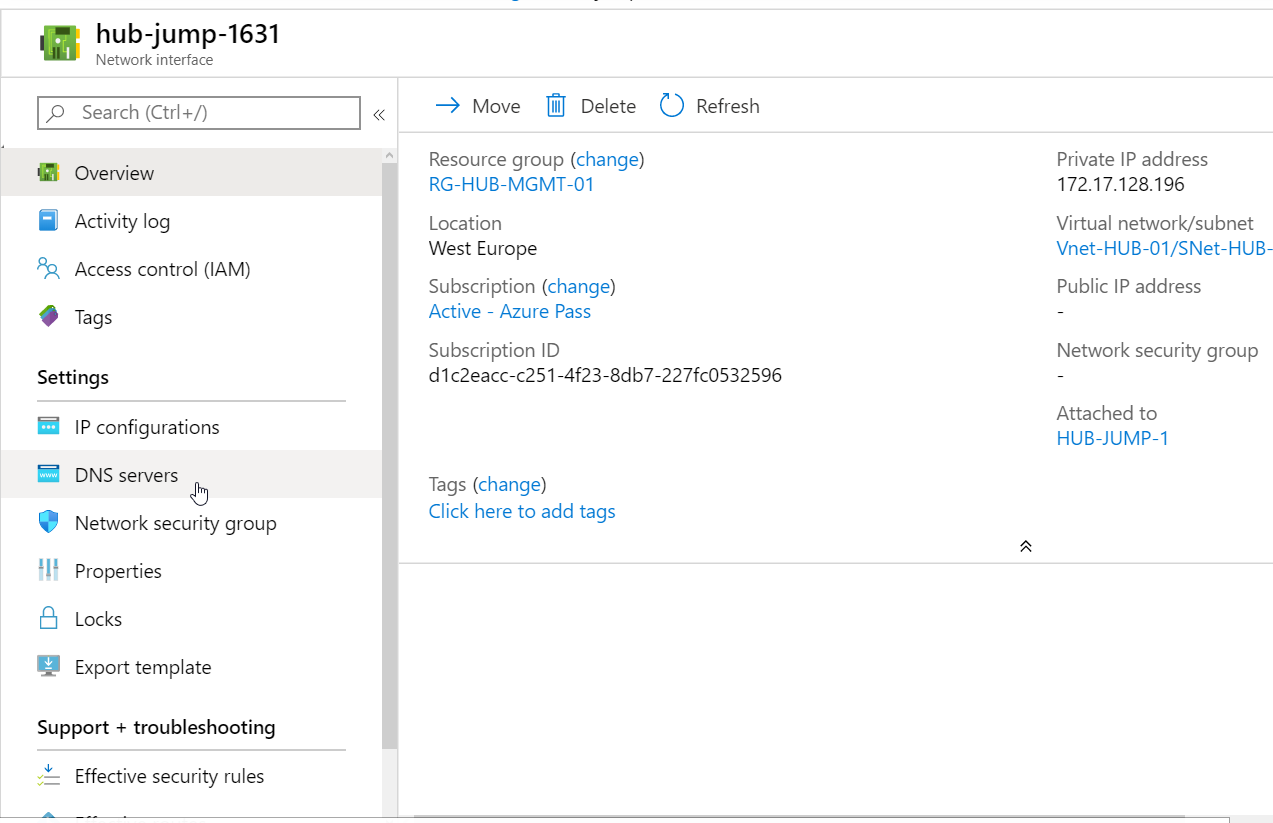Open Effective security rules item
This screenshot has height=823, width=1273.
point(191,776)
